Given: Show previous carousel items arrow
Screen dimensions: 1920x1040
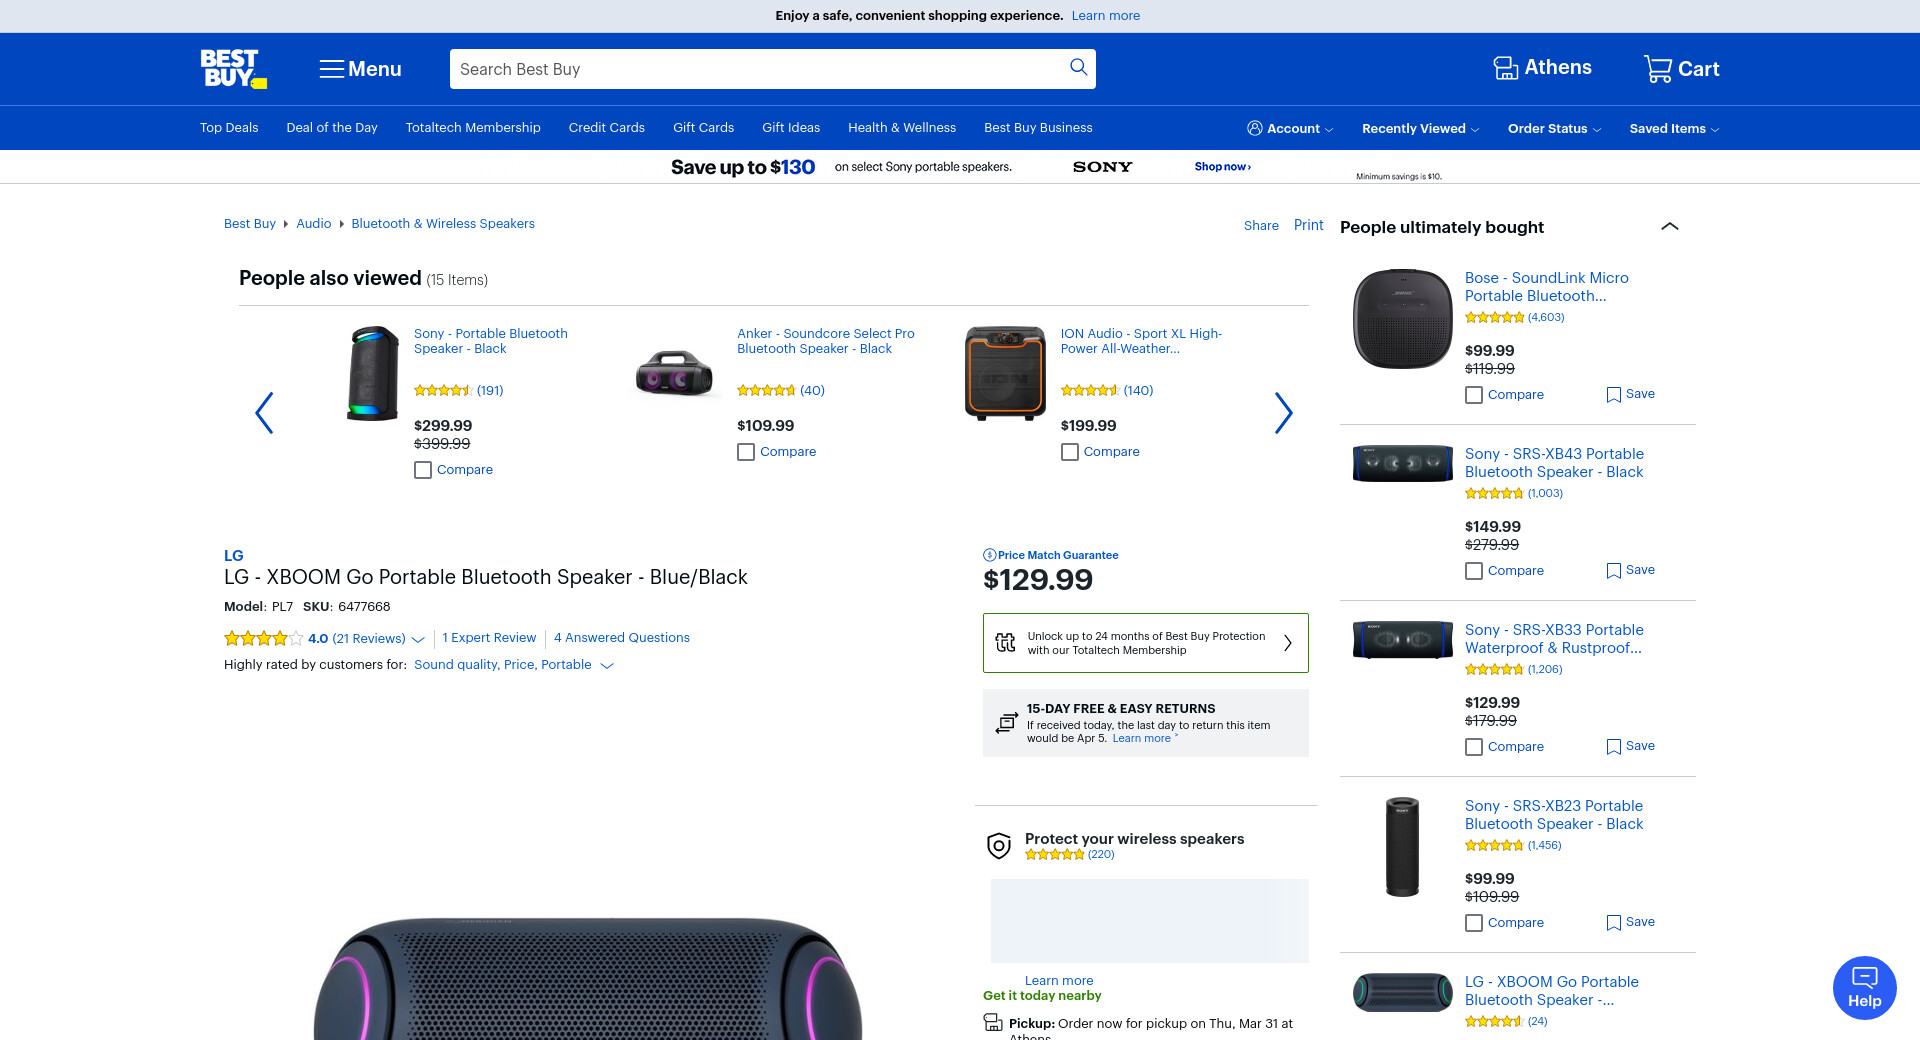Looking at the screenshot, I should tap(264, 413).
